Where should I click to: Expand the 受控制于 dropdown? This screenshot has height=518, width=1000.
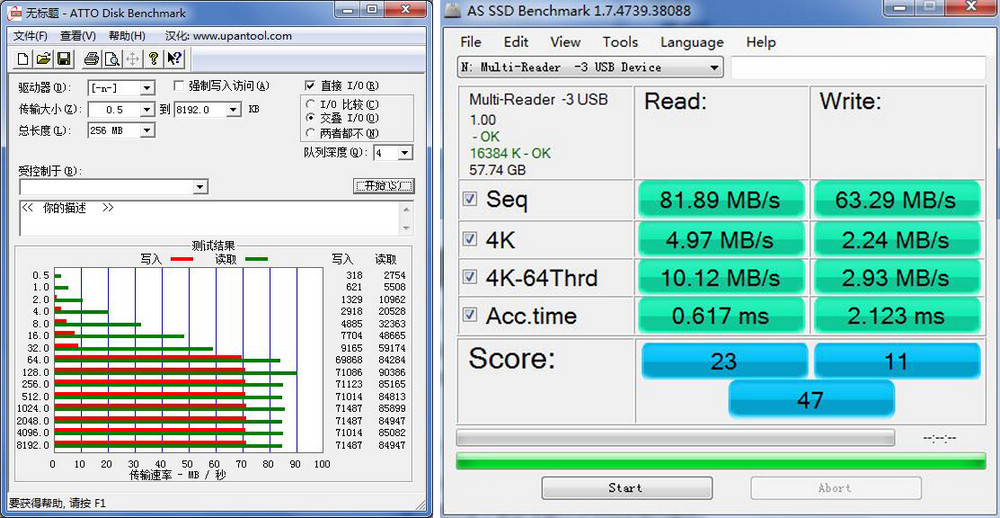click(x=200, y=187)
